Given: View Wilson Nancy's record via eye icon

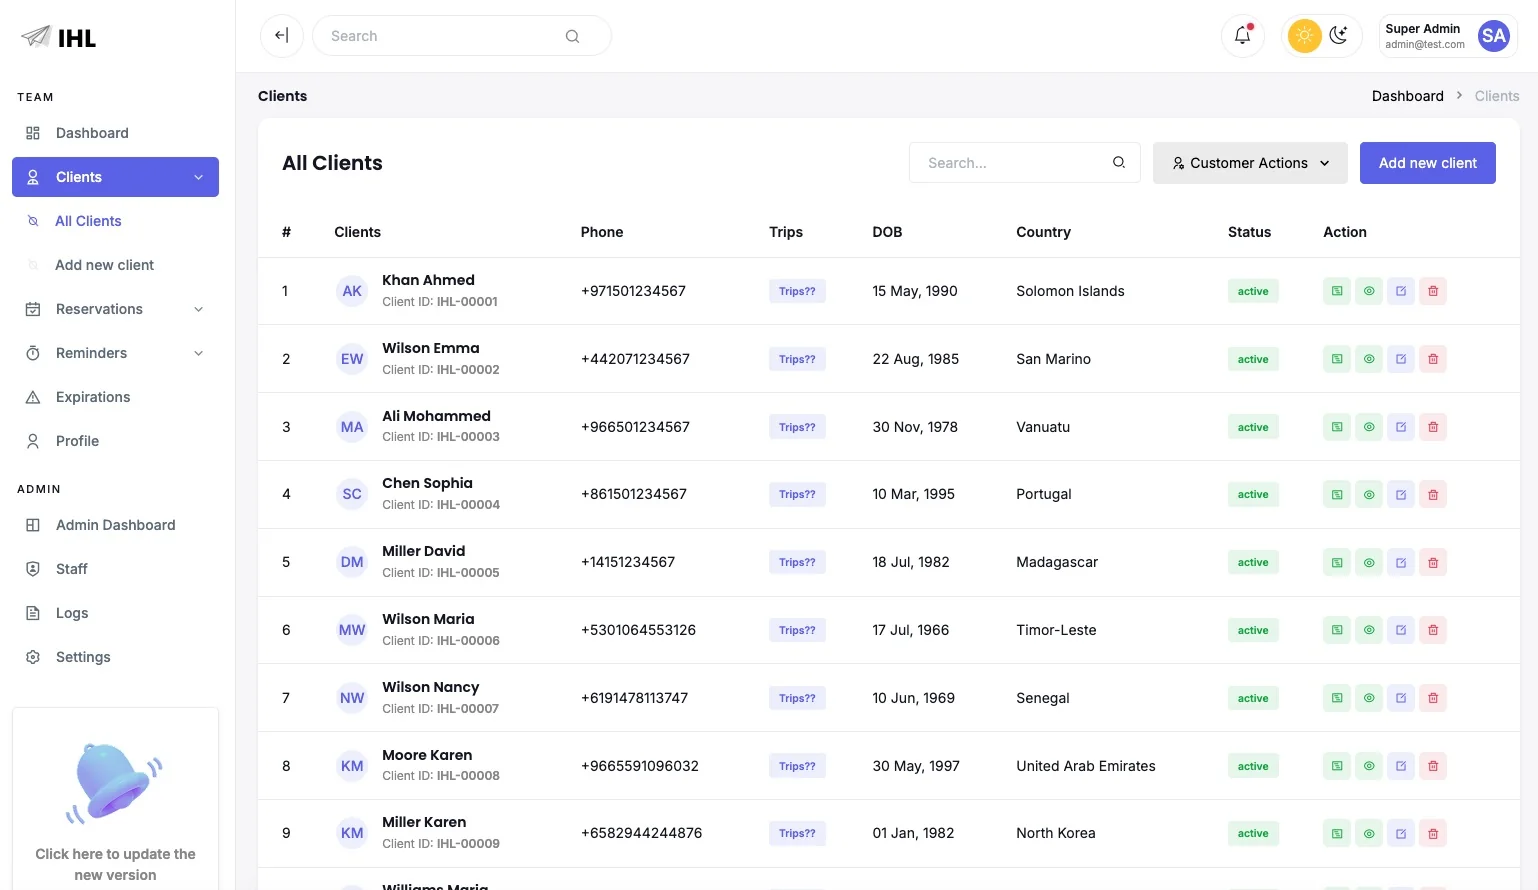Looking at the screenshot, I should pos(1369,698).
